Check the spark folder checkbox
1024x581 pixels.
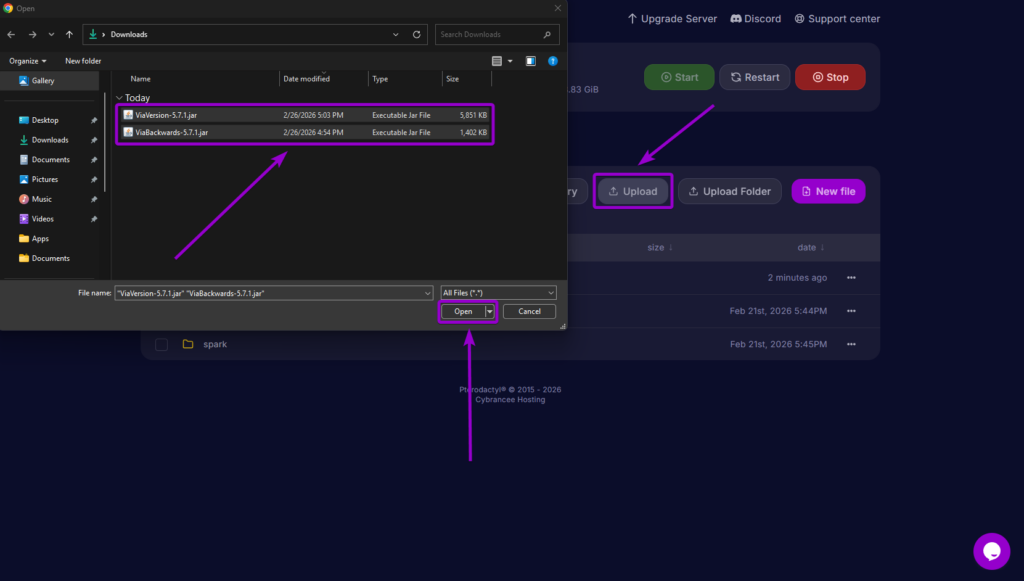point(161,344)
